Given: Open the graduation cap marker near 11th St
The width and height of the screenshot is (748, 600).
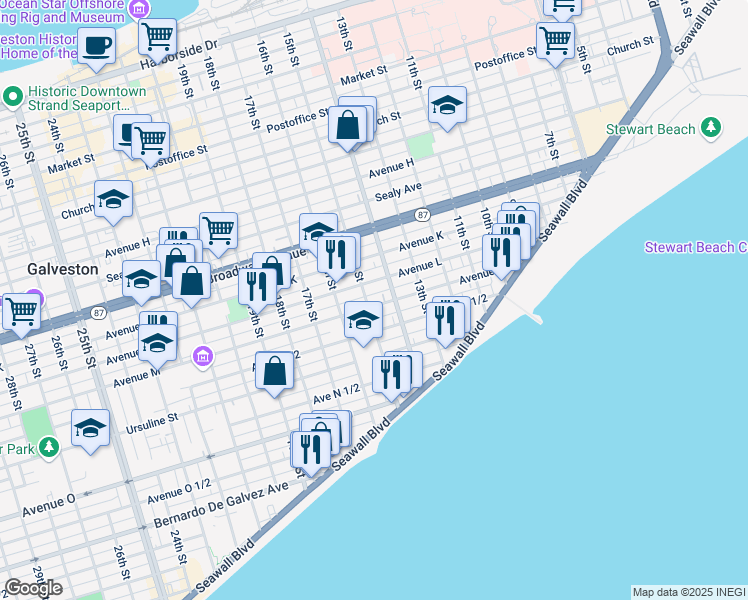Looking at the screenshot, I should coord(447,107).
